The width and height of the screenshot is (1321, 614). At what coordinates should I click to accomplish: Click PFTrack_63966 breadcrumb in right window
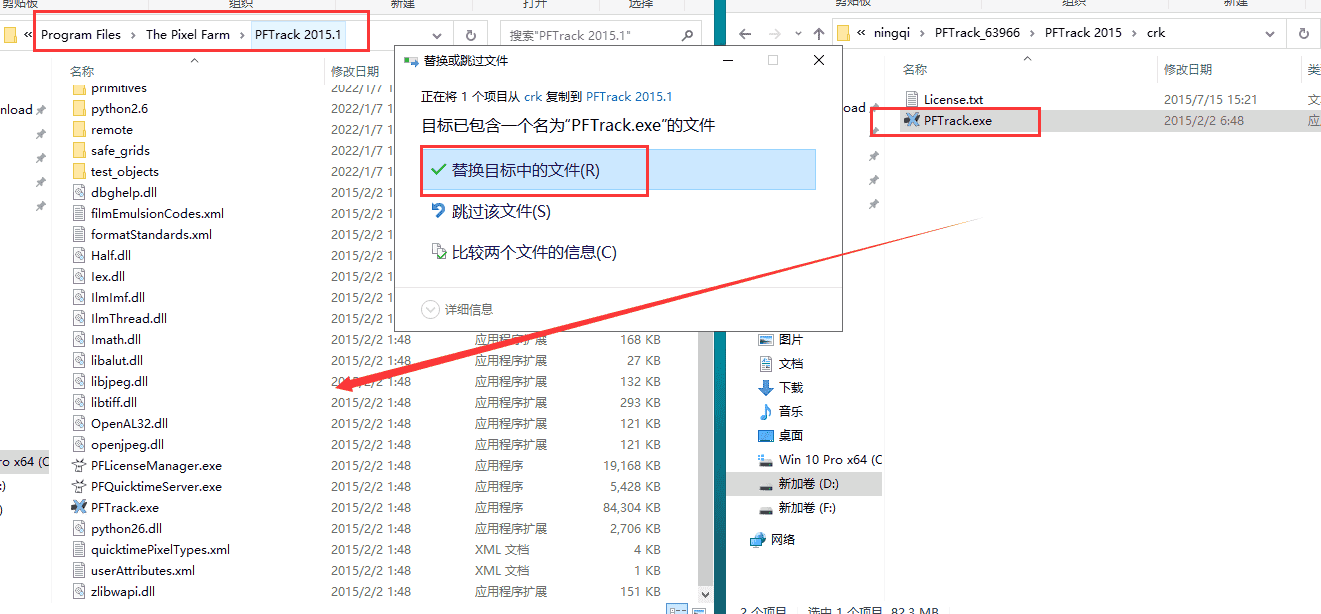(x=977, y=33)
